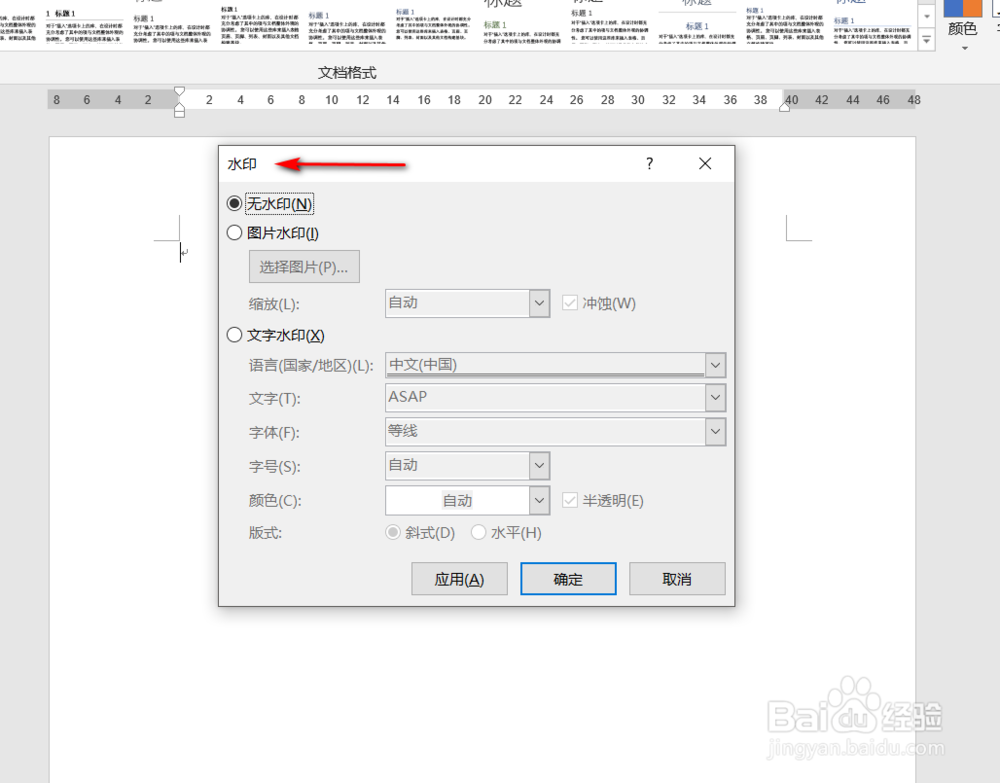Select the 无水印(N) radio button
This screenshot has width=1000, height=783.
pyautogui.click(x=234, y=203)
